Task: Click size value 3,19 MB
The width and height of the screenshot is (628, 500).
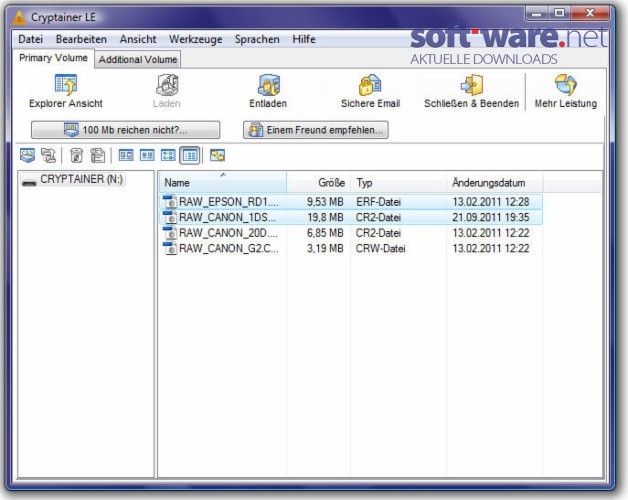Action: pyautogui.click(x=325, y=249)
